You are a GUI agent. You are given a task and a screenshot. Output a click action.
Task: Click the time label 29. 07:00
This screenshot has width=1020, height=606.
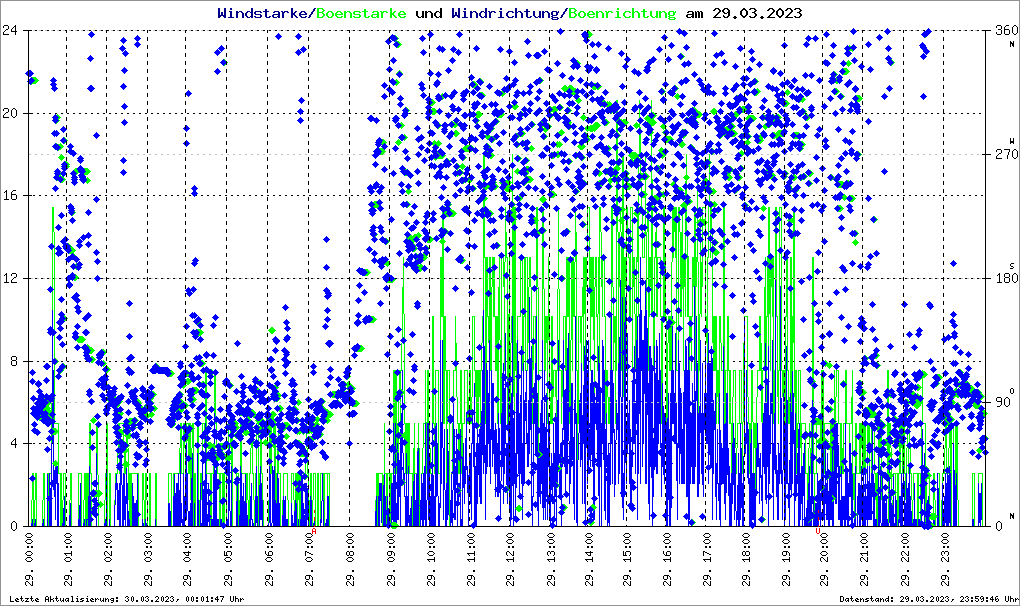tap(309, 559)
